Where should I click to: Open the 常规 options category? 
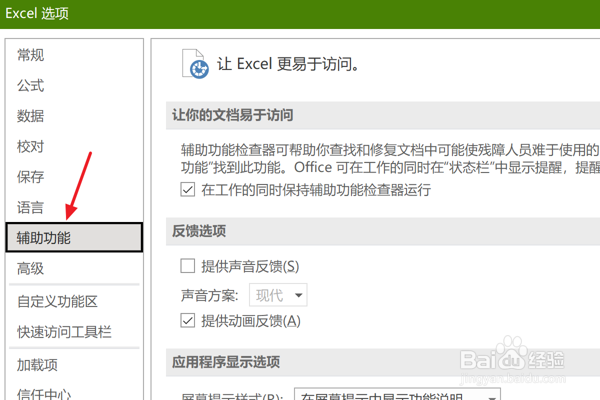coord(31,55)
